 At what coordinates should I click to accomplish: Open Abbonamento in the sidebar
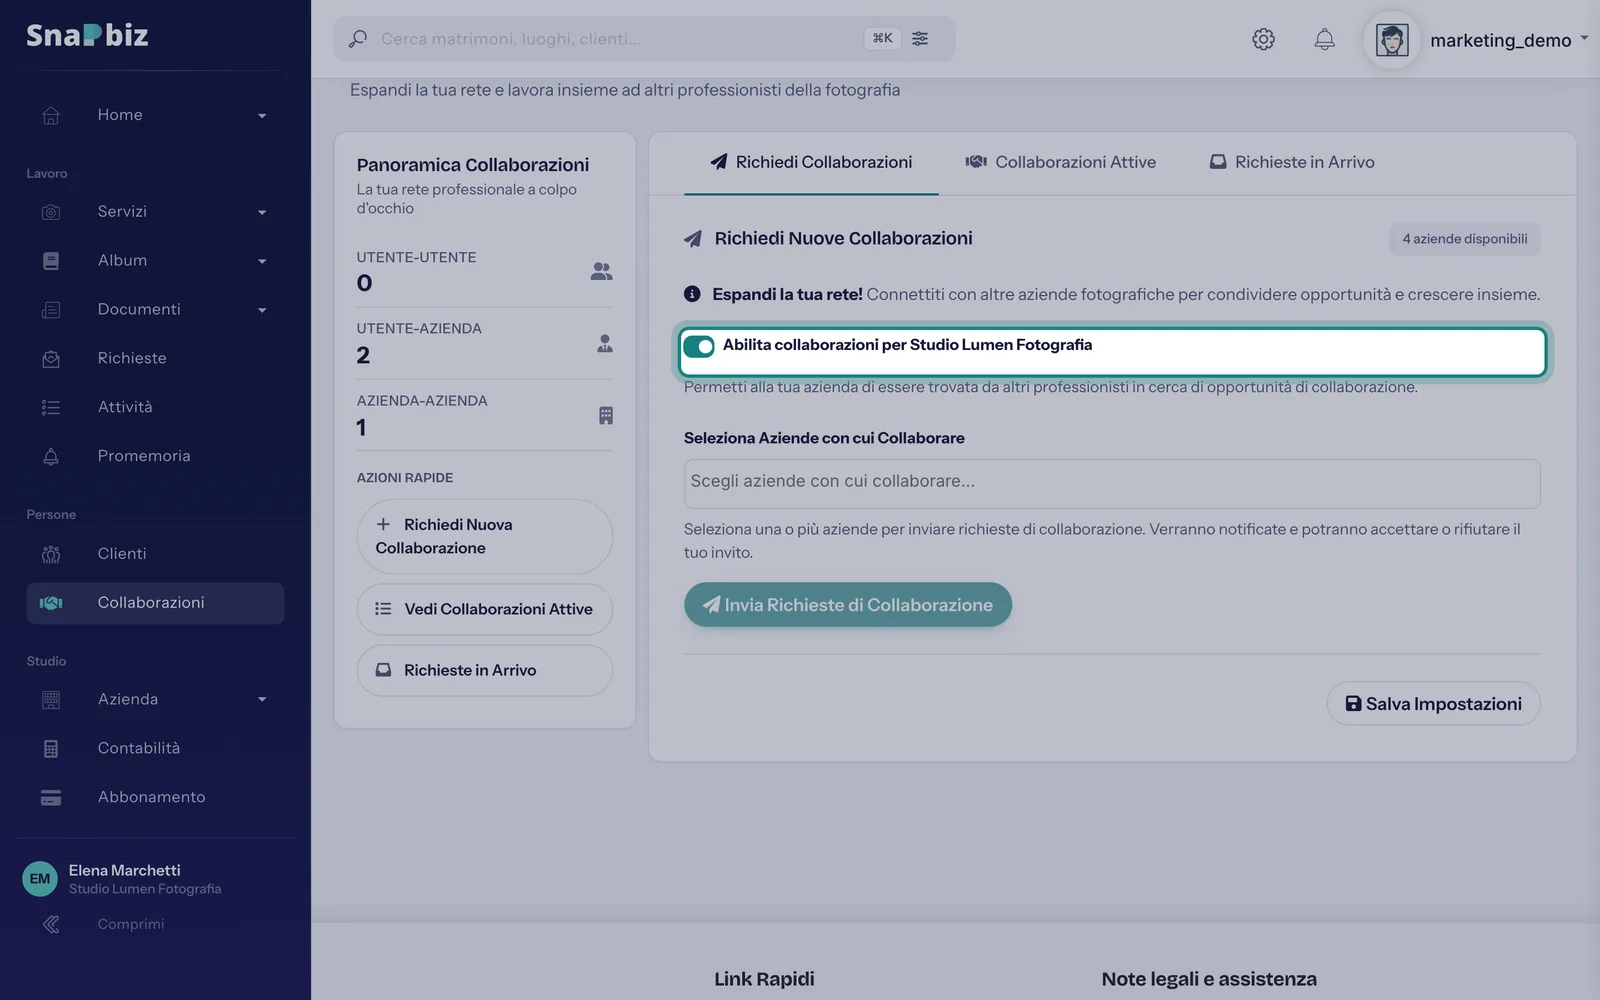(x=155, y=797)
